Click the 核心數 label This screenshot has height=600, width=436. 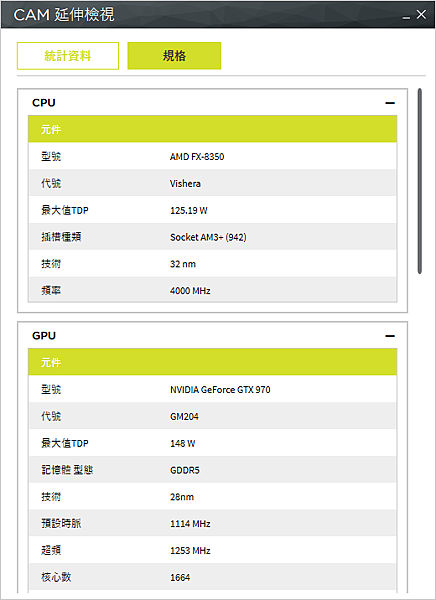point(56,577)
